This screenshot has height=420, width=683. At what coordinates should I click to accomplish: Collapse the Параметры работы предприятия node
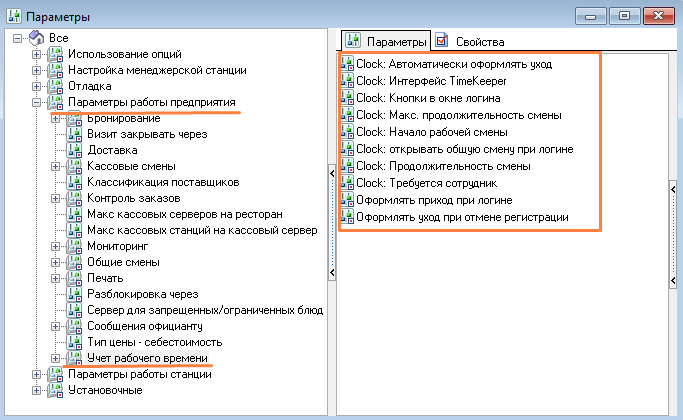click(37, 102)
